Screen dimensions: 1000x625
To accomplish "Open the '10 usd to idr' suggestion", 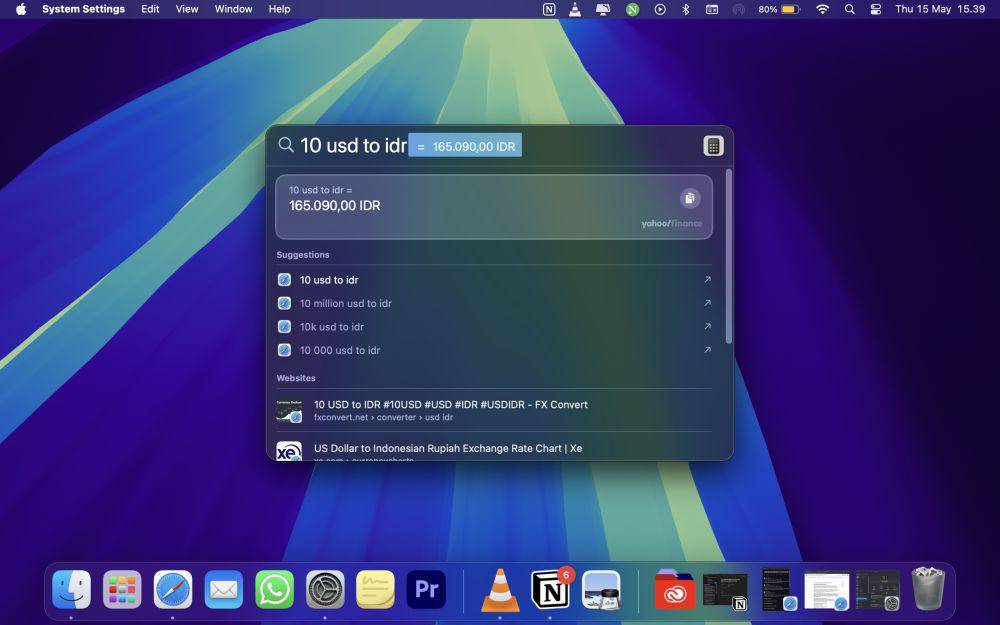I will pos(494,280).
